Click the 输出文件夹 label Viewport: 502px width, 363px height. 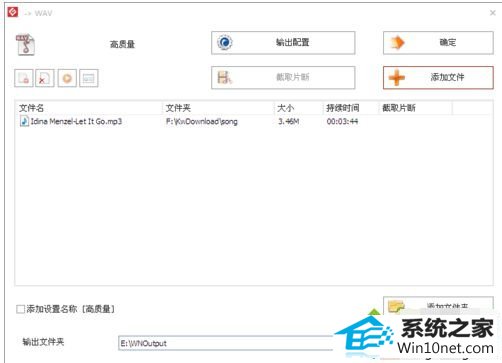43,342
